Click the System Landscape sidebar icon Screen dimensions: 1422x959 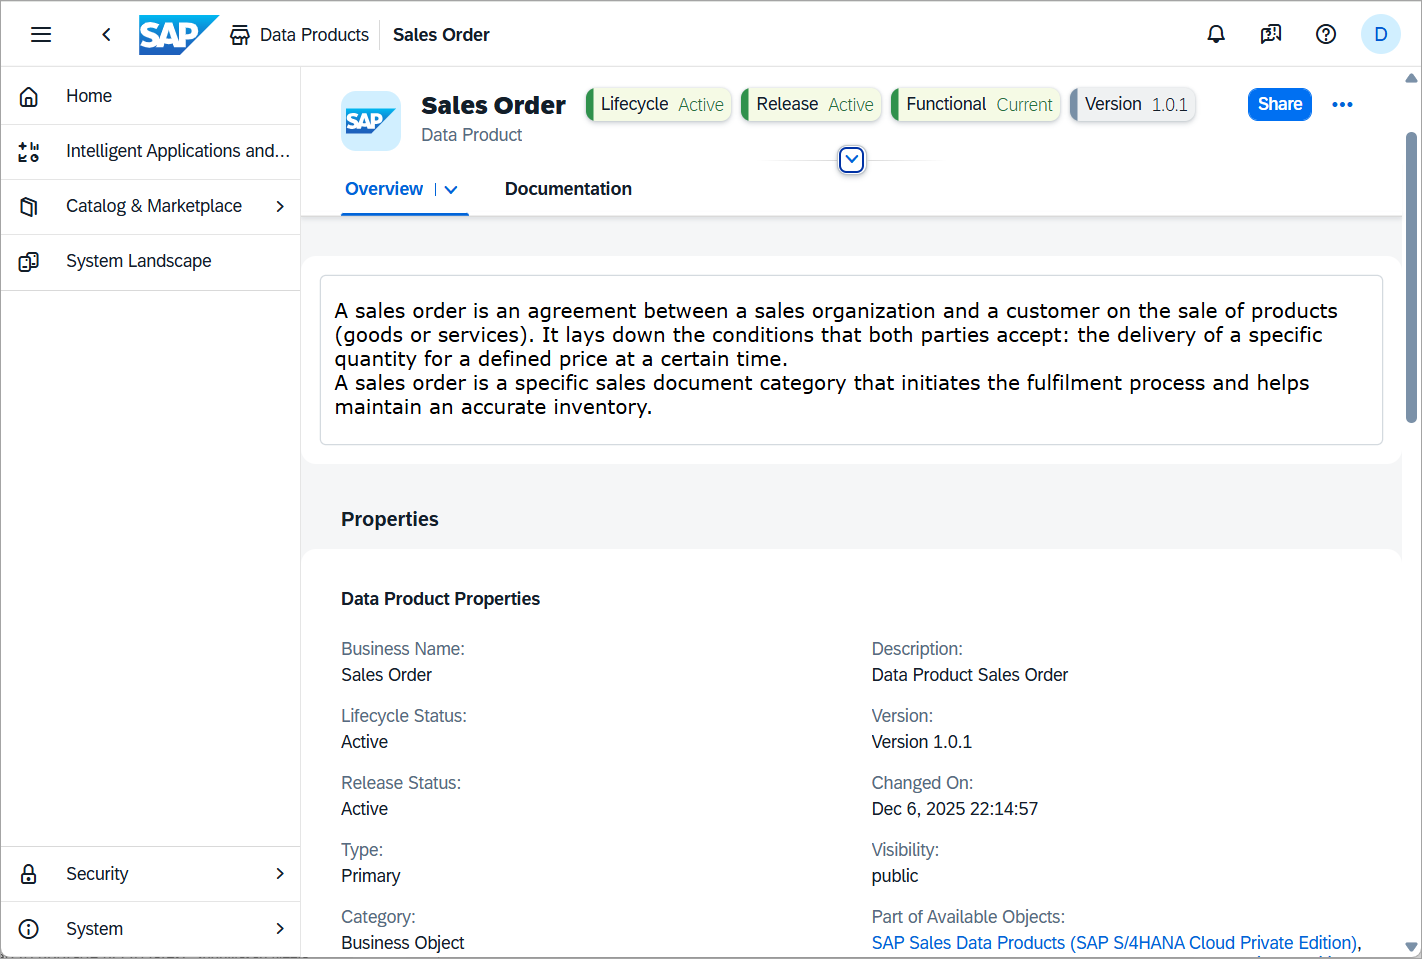(29, 261)
